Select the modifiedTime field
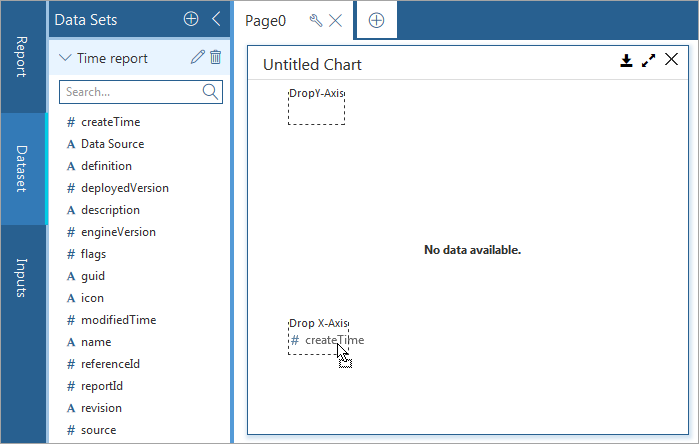Image resolution: width=699 pixels, height=444 pixels. [118, 320]
